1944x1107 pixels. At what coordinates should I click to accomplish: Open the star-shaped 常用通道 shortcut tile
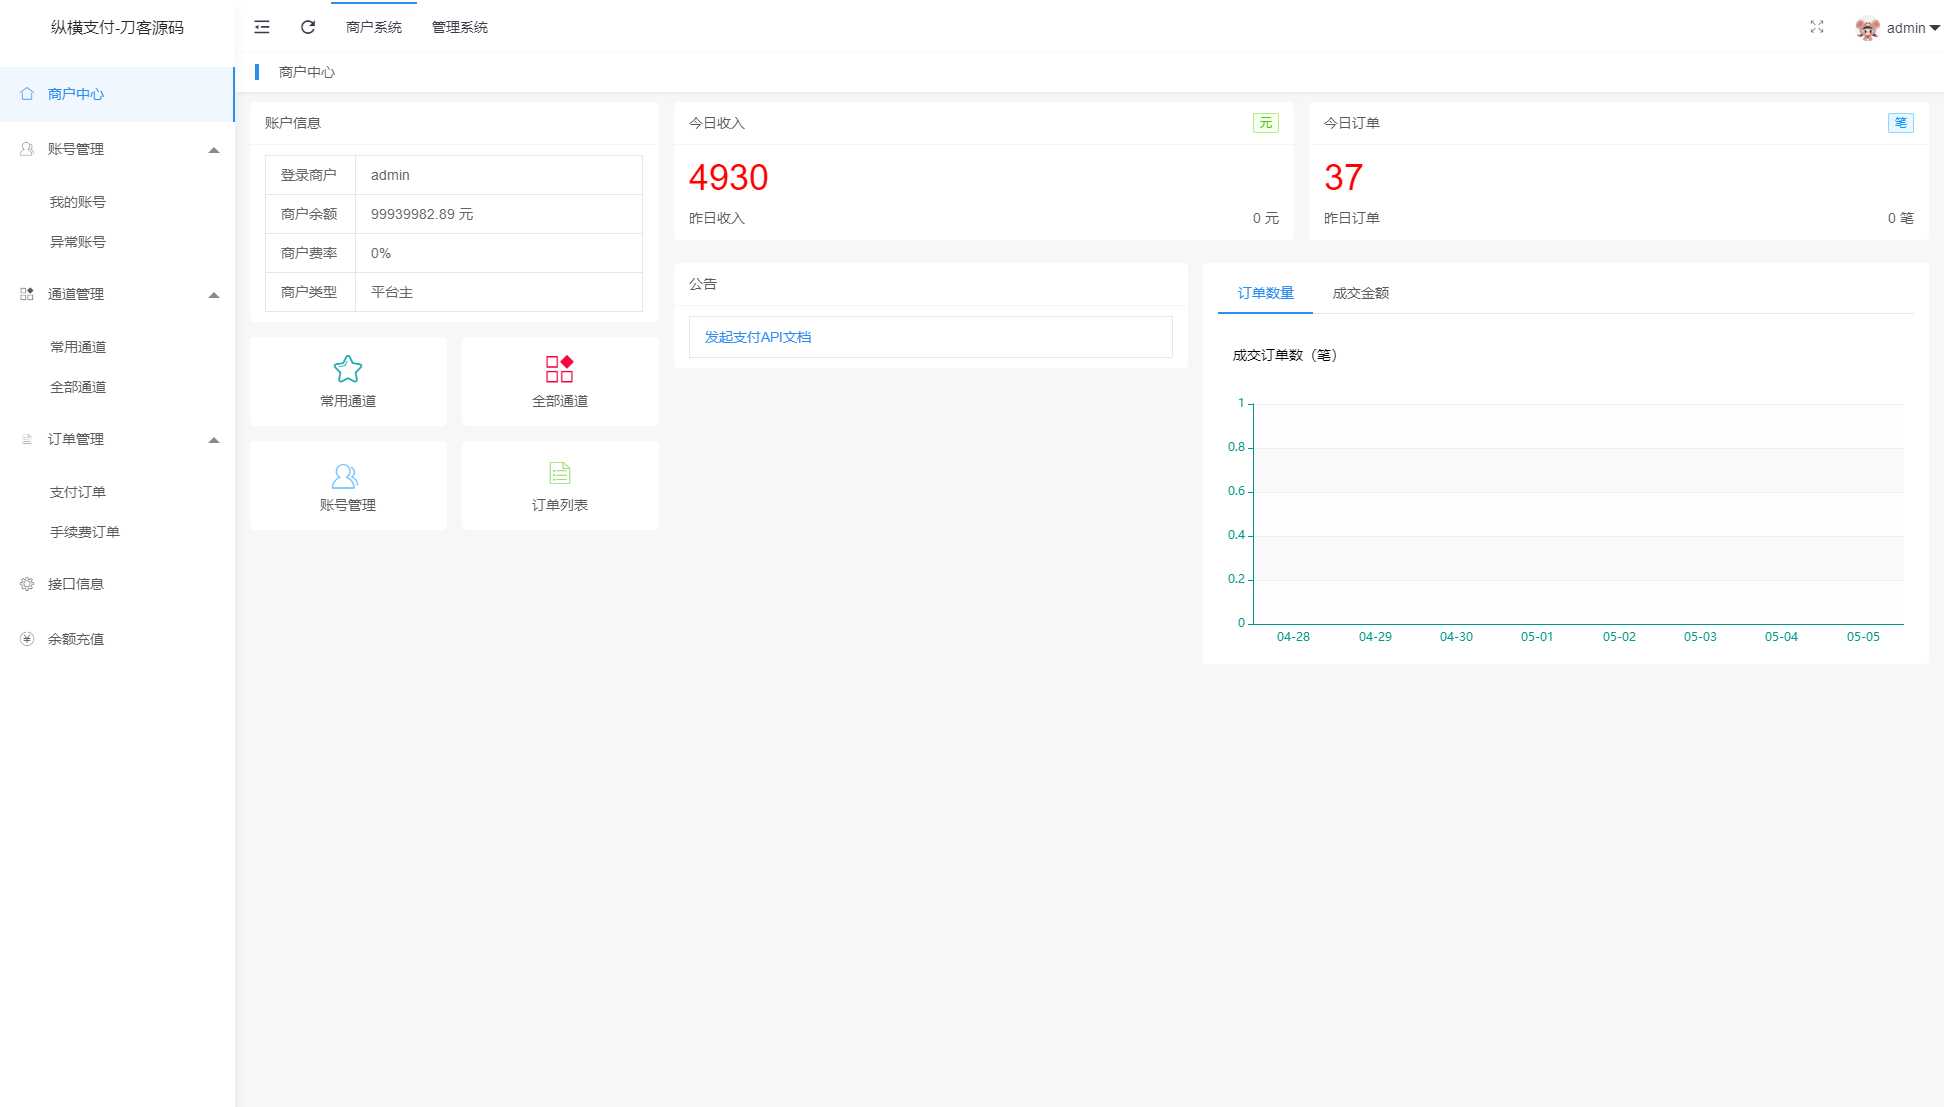[348, 381]
